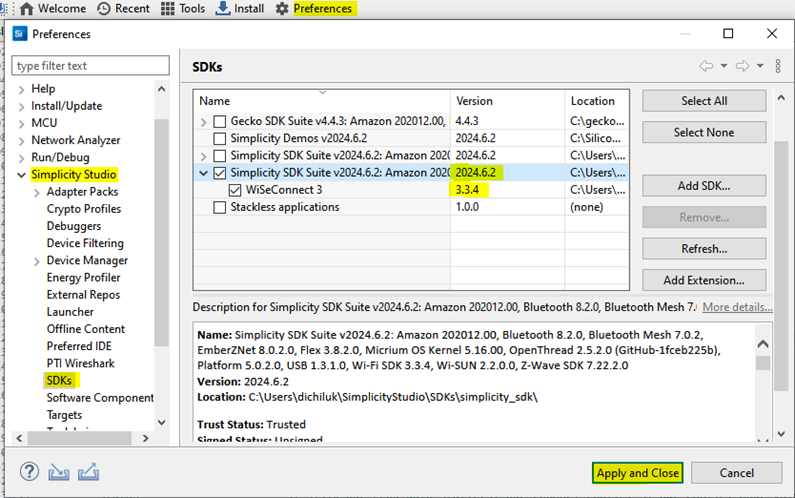Open the Tools grid icon

[167, 9]
